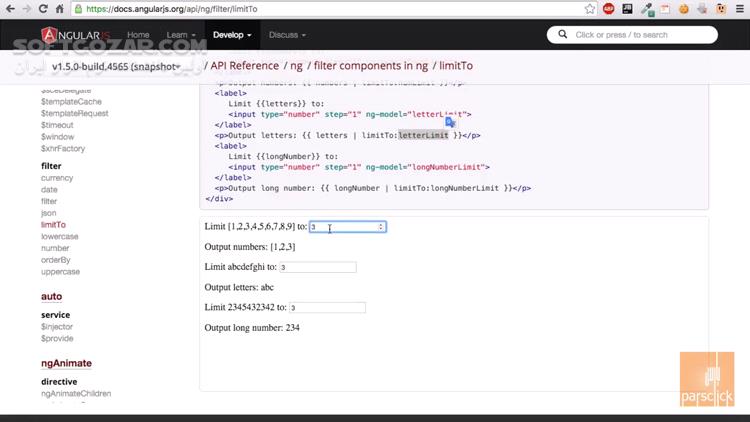Click the browser home icon
Image resolution: width=750 pixels, height=422 pixels.
point(59,9)
